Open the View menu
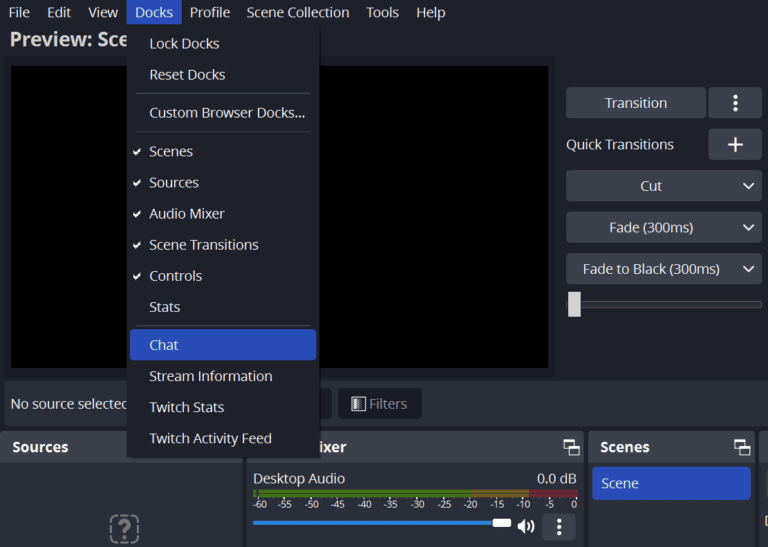 tap(103, 12)
